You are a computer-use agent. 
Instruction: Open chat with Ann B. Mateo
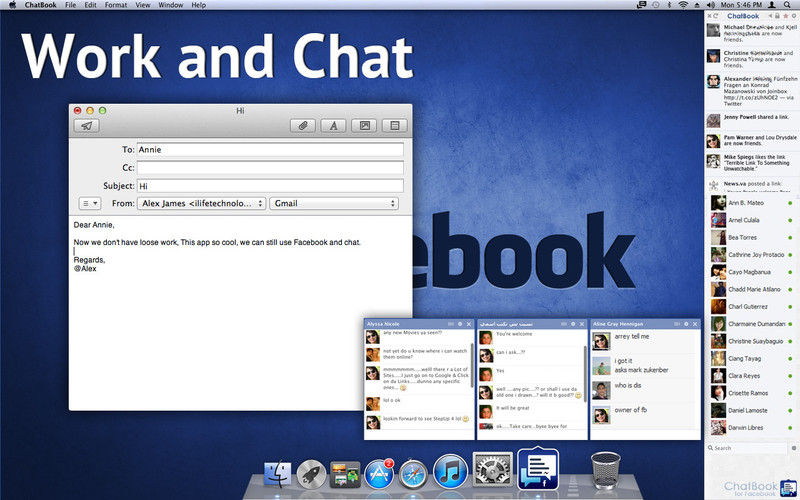(x=752, y=203)
